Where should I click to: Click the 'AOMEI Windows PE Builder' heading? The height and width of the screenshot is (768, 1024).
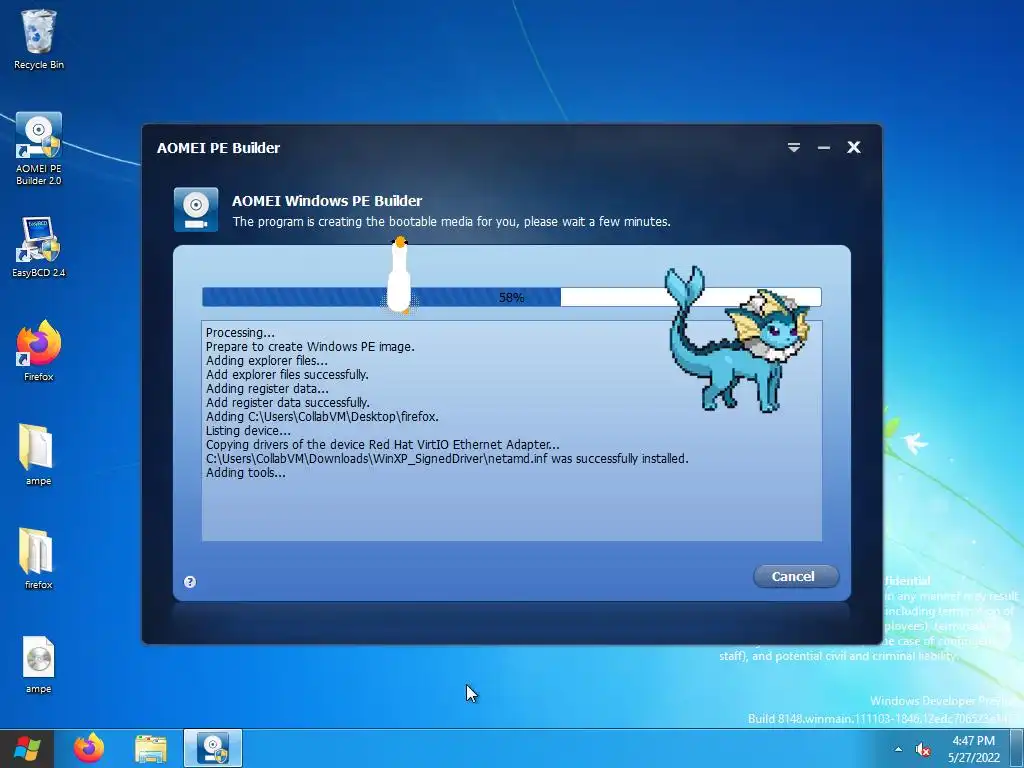(327, 201)
